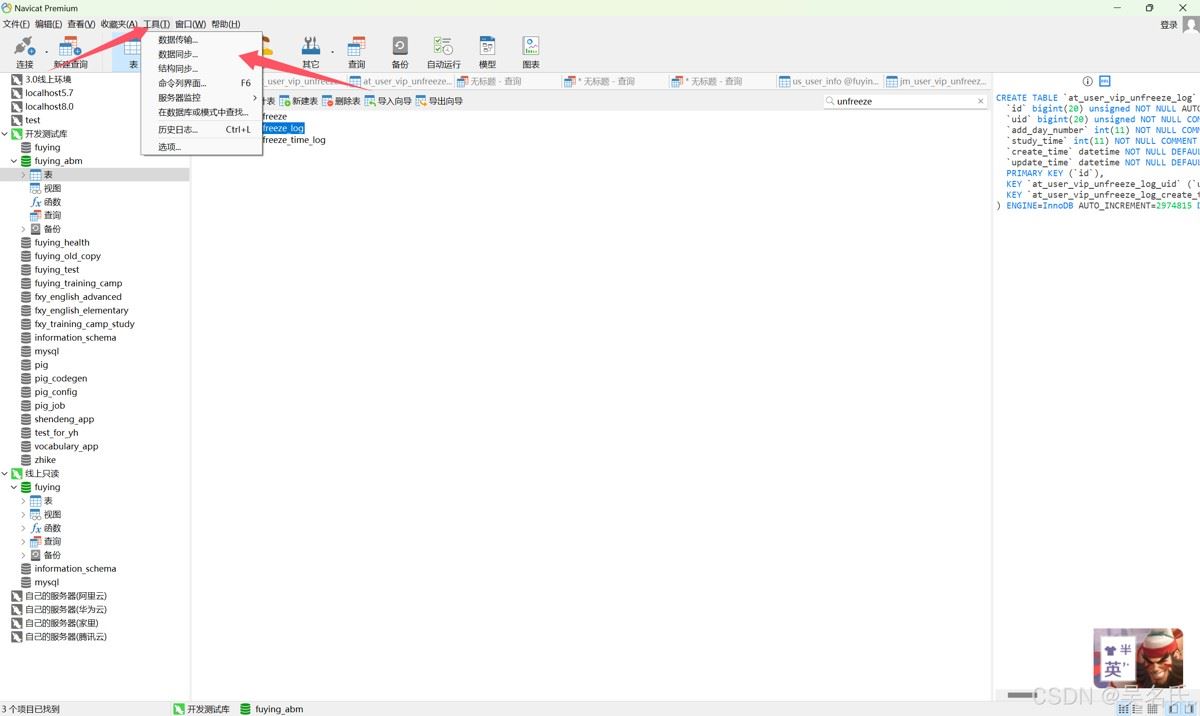
Task: Click fuying_abm in the status bar
Action: pyautogui.click(x=271, y=709)
